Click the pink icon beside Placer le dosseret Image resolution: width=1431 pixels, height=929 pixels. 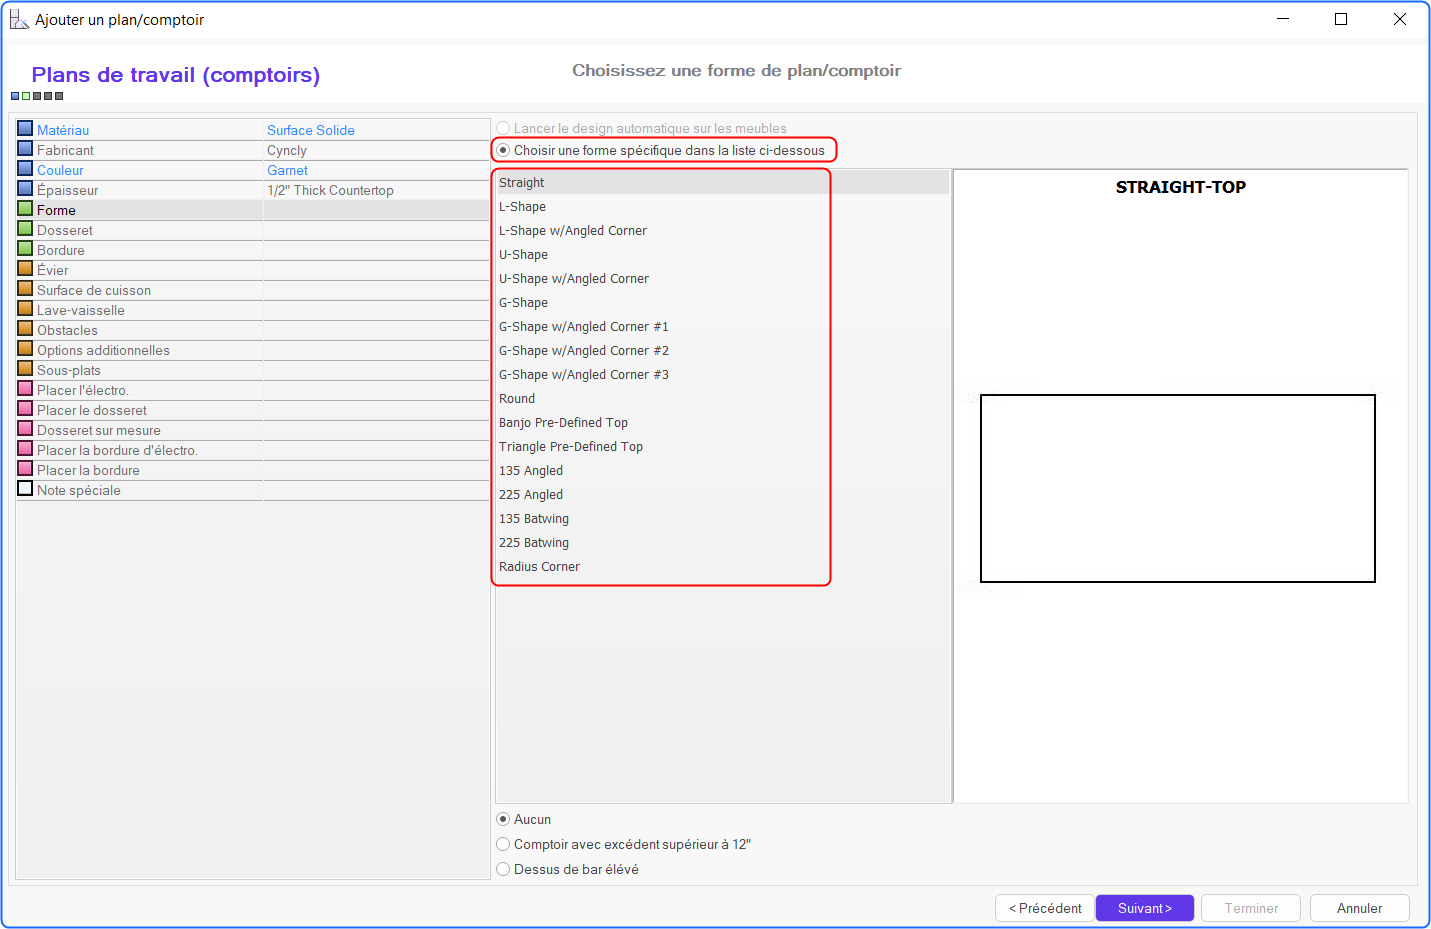coord(25,409)
